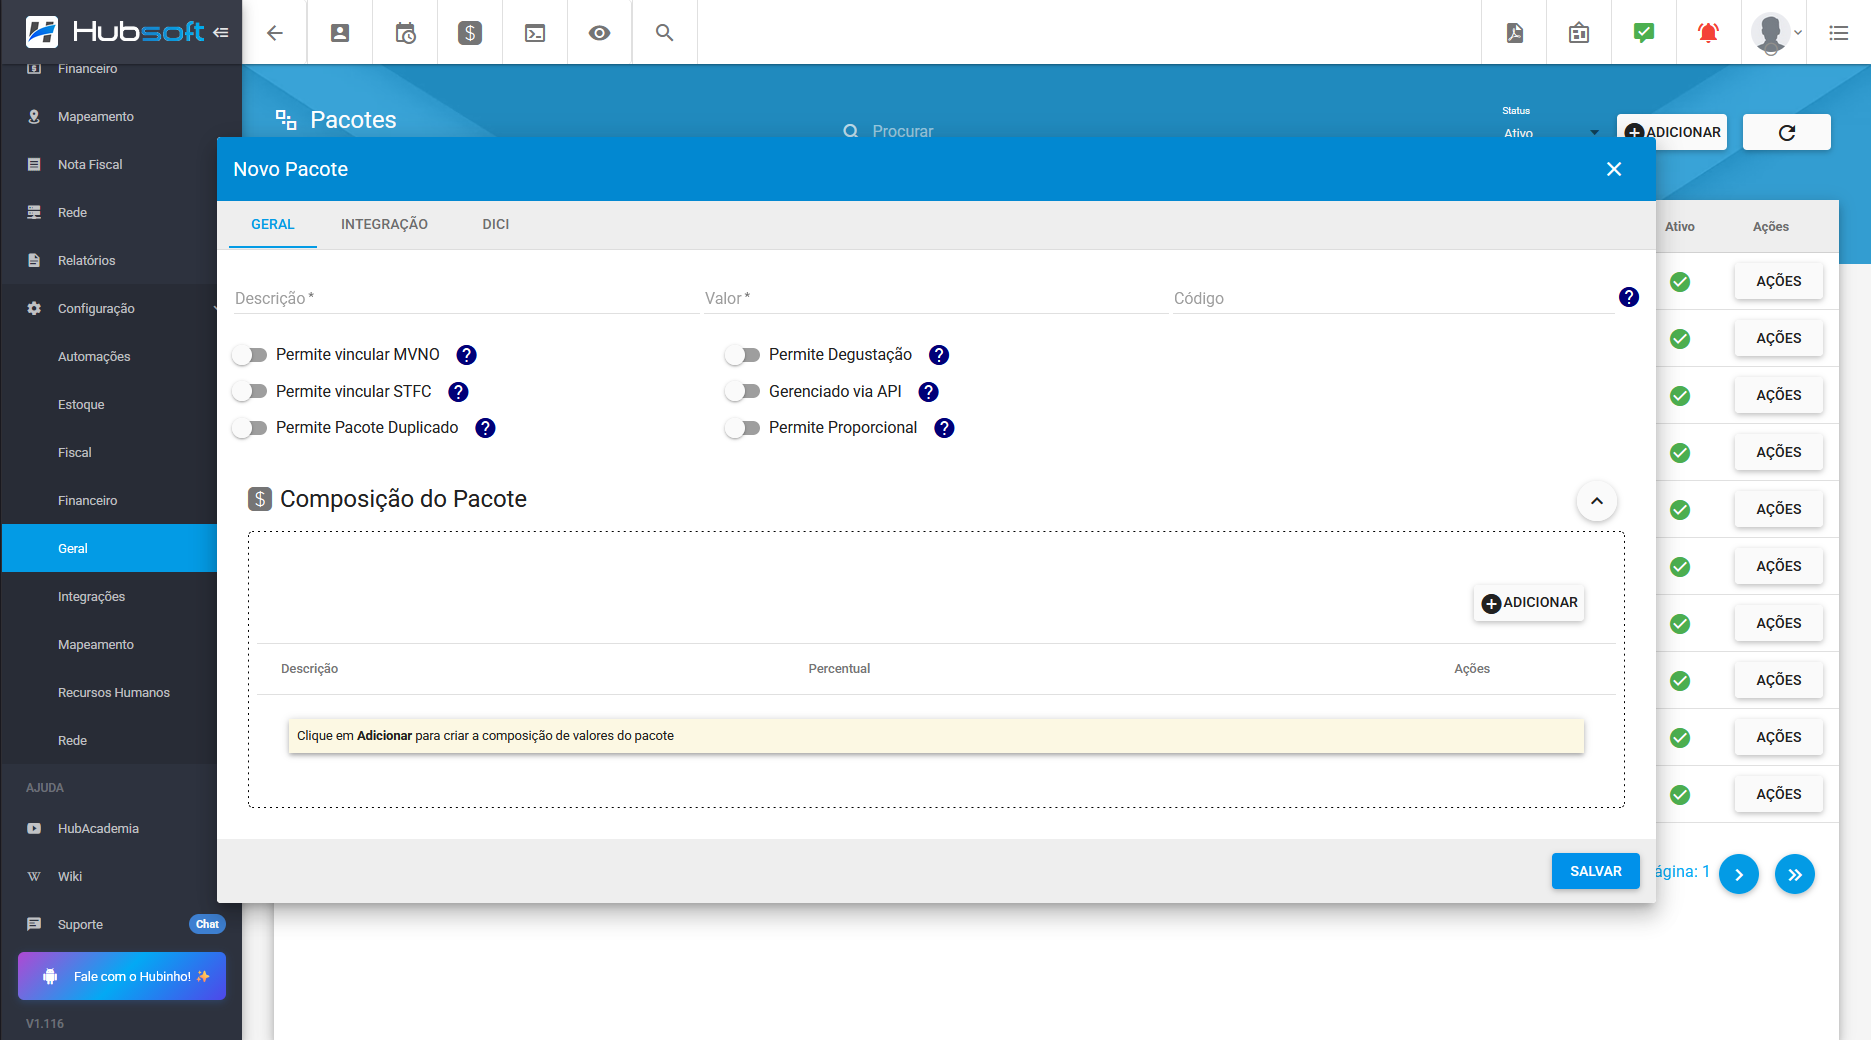Collapse the Composição do Pacote section
The height and width of the screenshot is (1040, 1871).
pyautogui.click(x=1597, y=501)
